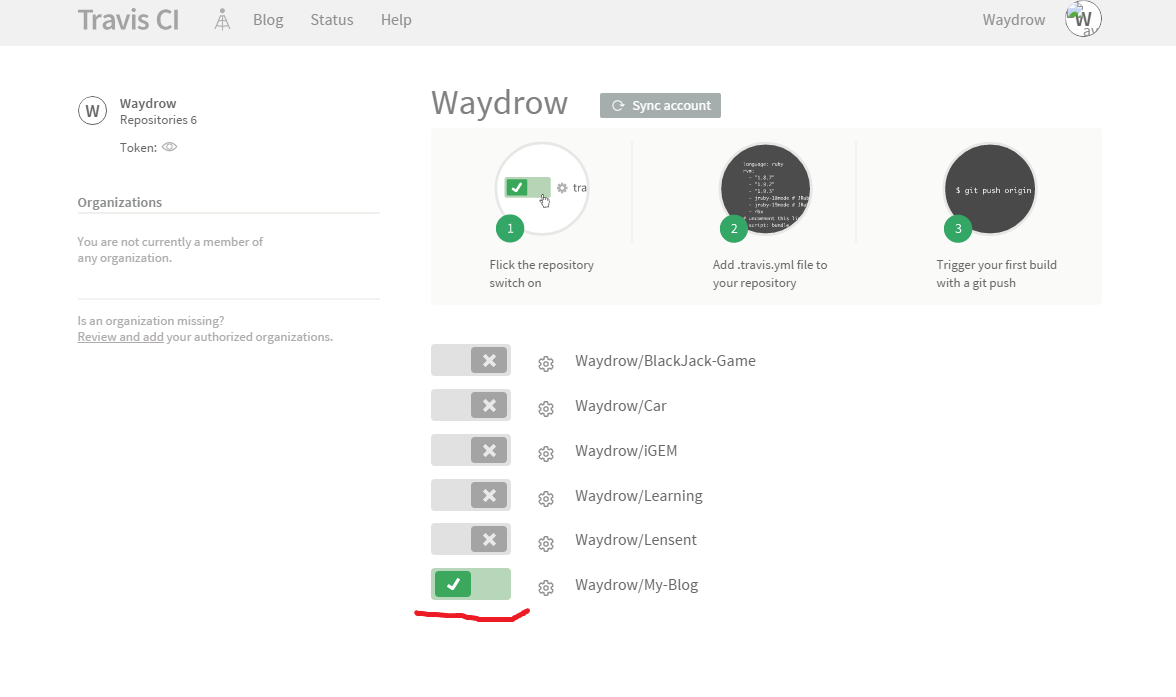The width and height of the screenshot is (1176, 697).
Task: Open the Status page
Action: point(332,20)
